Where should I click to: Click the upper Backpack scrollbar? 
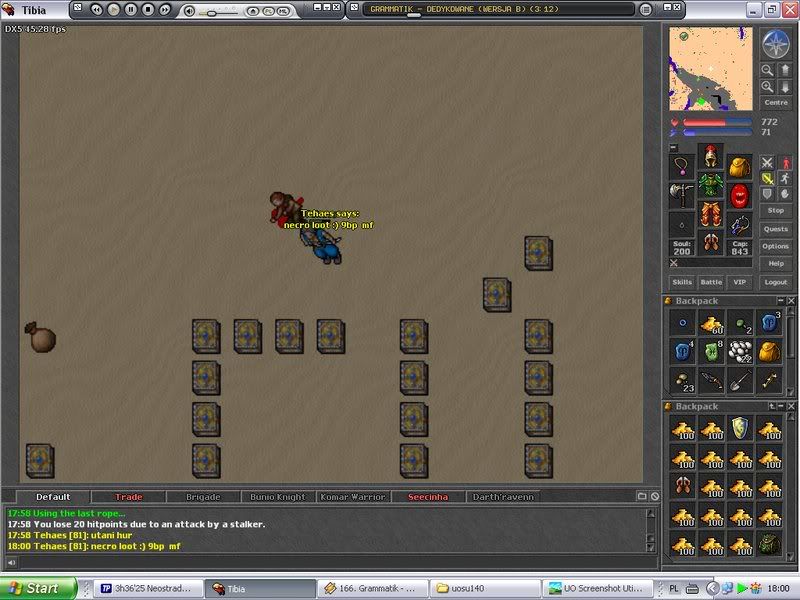coord(791,352)
